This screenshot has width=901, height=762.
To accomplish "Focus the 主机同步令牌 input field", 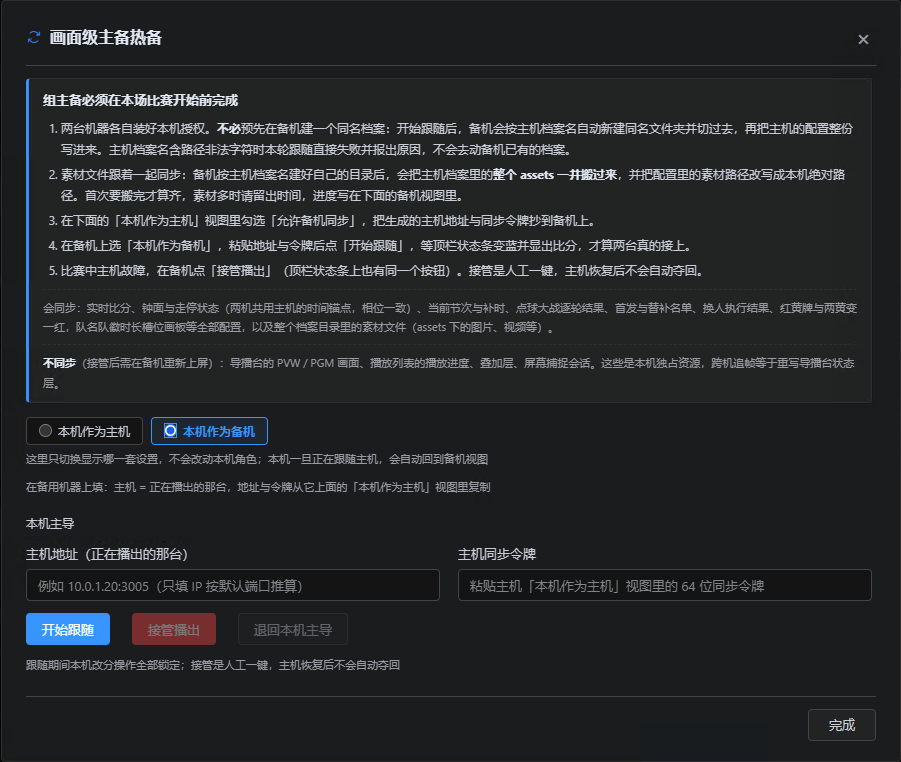I will 664,585.
